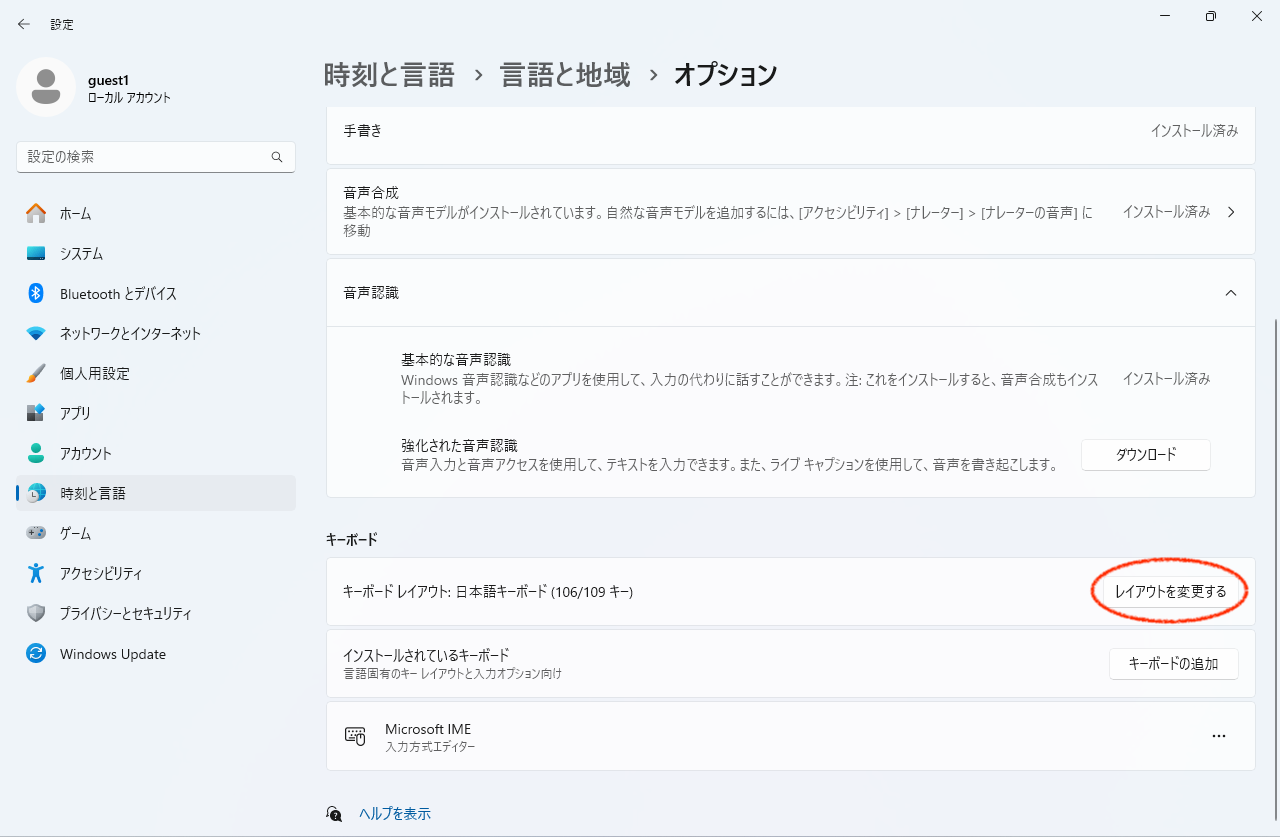Open the Windows Update page
This screenshot has height=837, width=1280.
click(156, 654)
